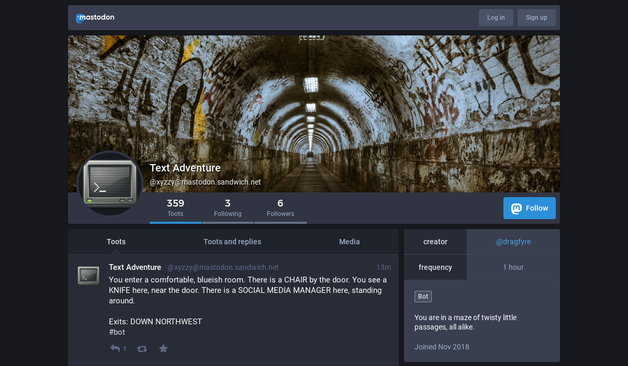Switch to the Toots timeline tab
This screenshot has height=366, width=628.
[x=116, y=242]
